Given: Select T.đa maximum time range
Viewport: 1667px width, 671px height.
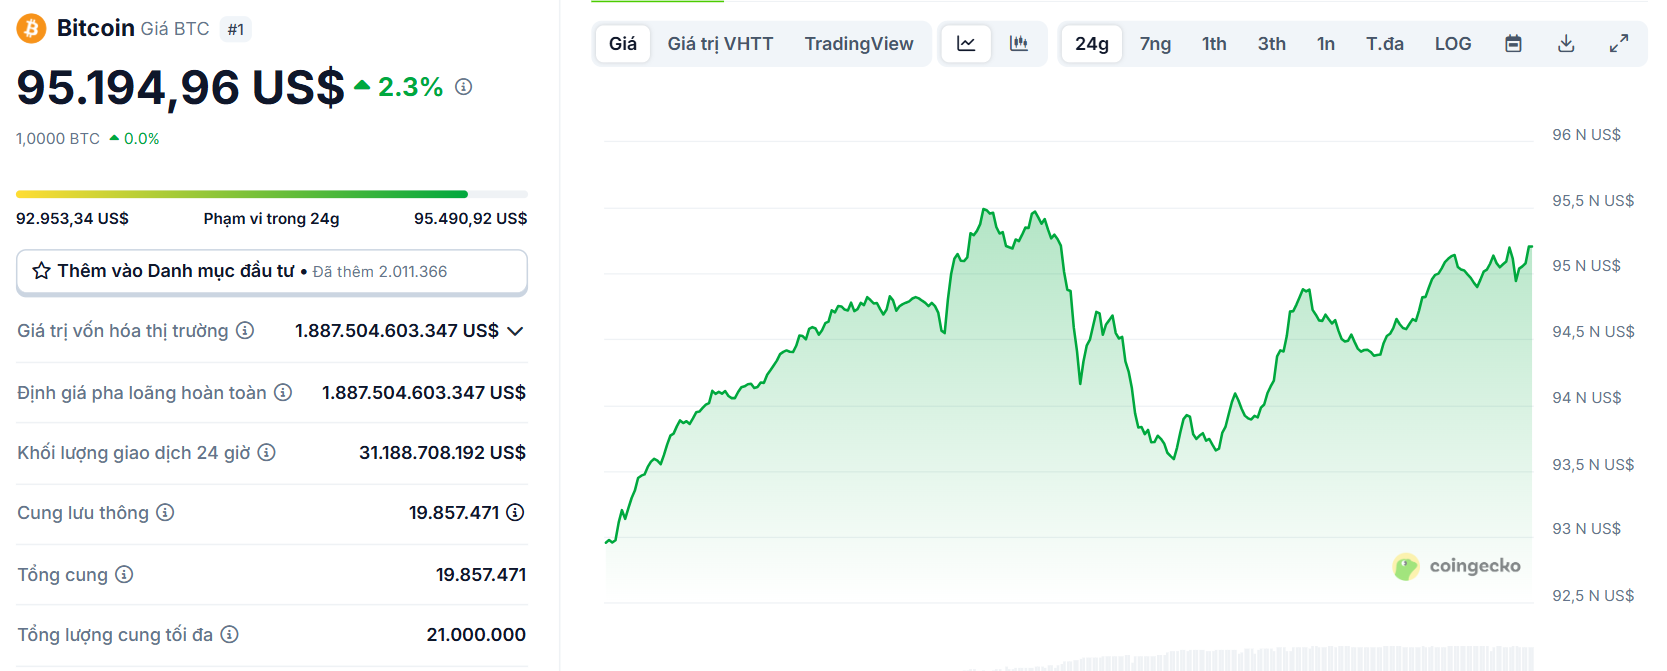Looking at the screenshot, I should (1385, 44).
